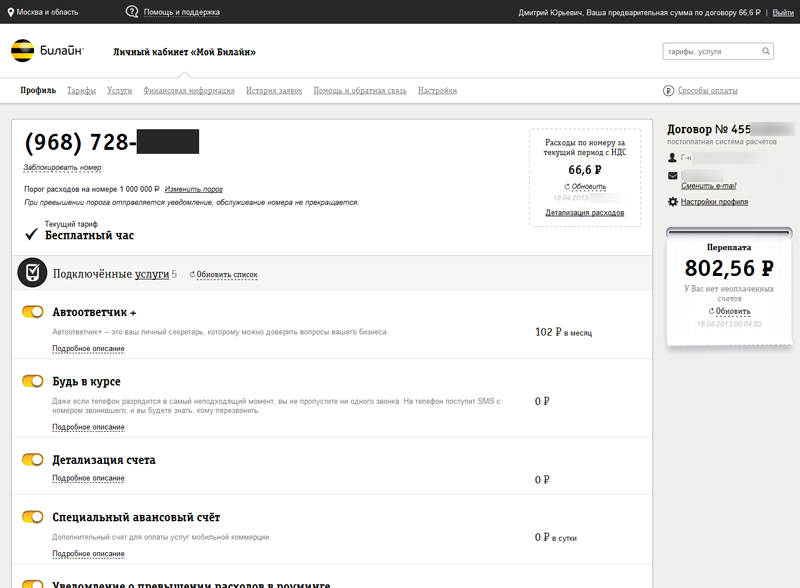Open Детализация расходов link
This screenshot has height=588, width=800.
tap(585, 212)
